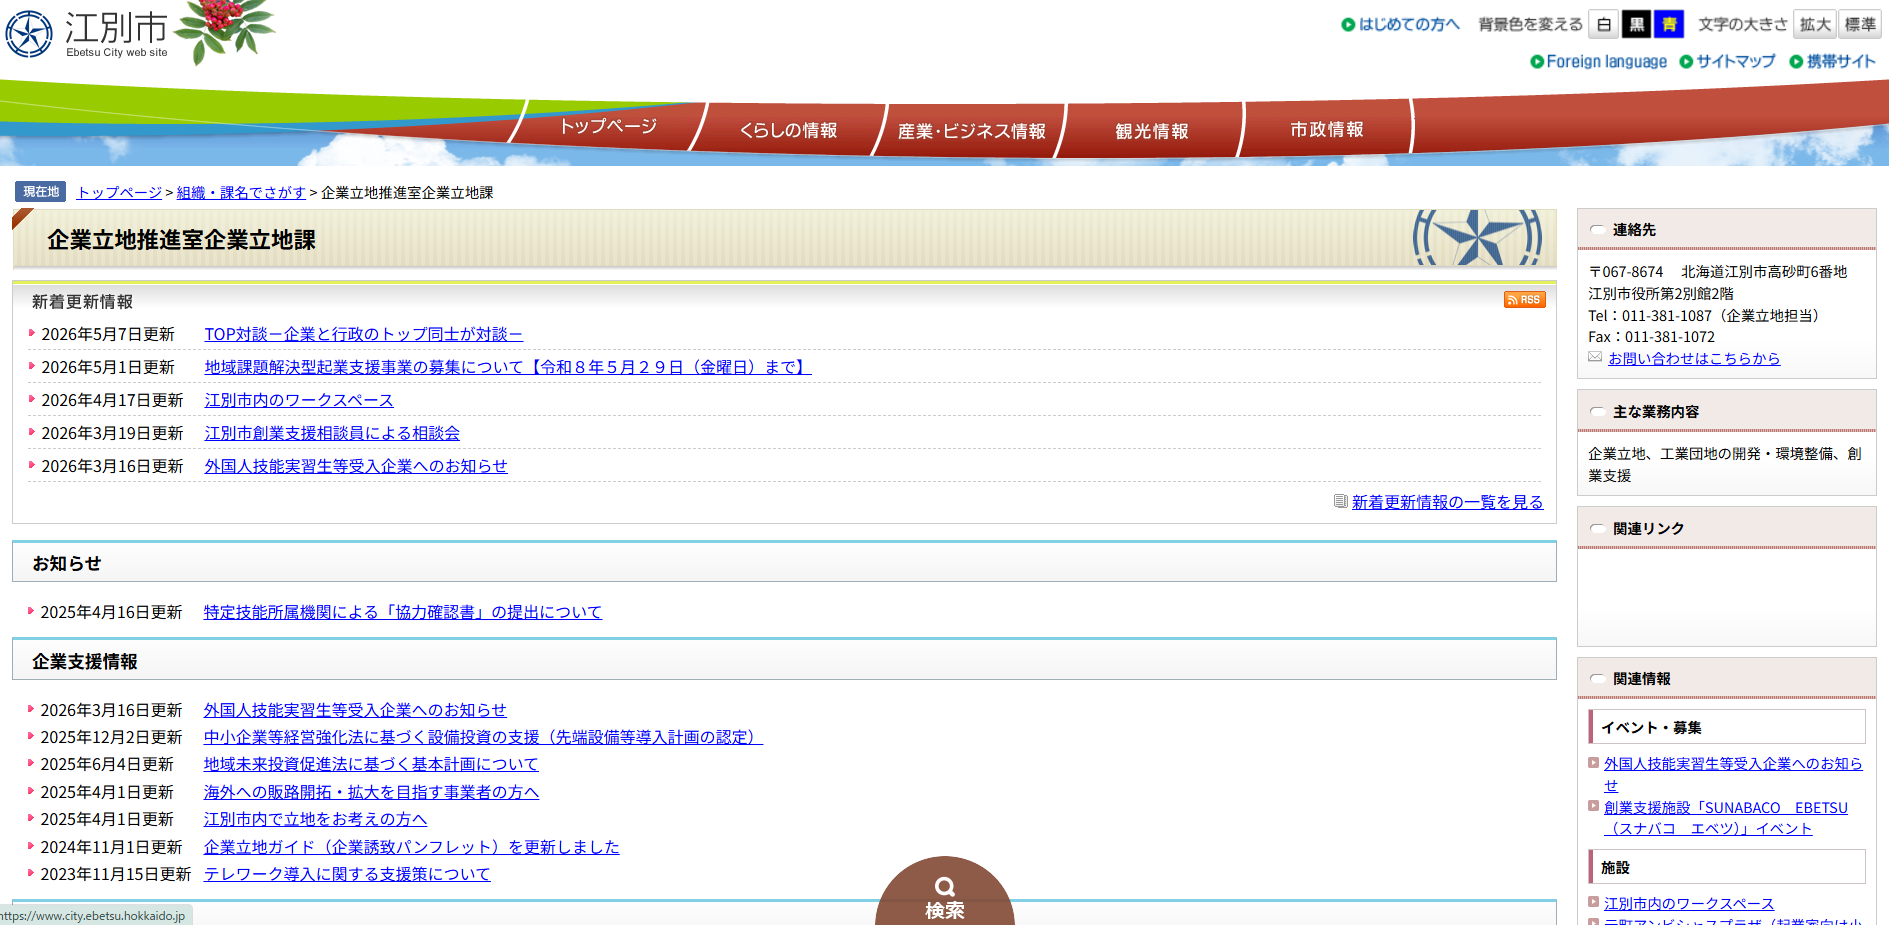Open the 携帯サイト link
1889x925 pixels.
pos(1833,61)
